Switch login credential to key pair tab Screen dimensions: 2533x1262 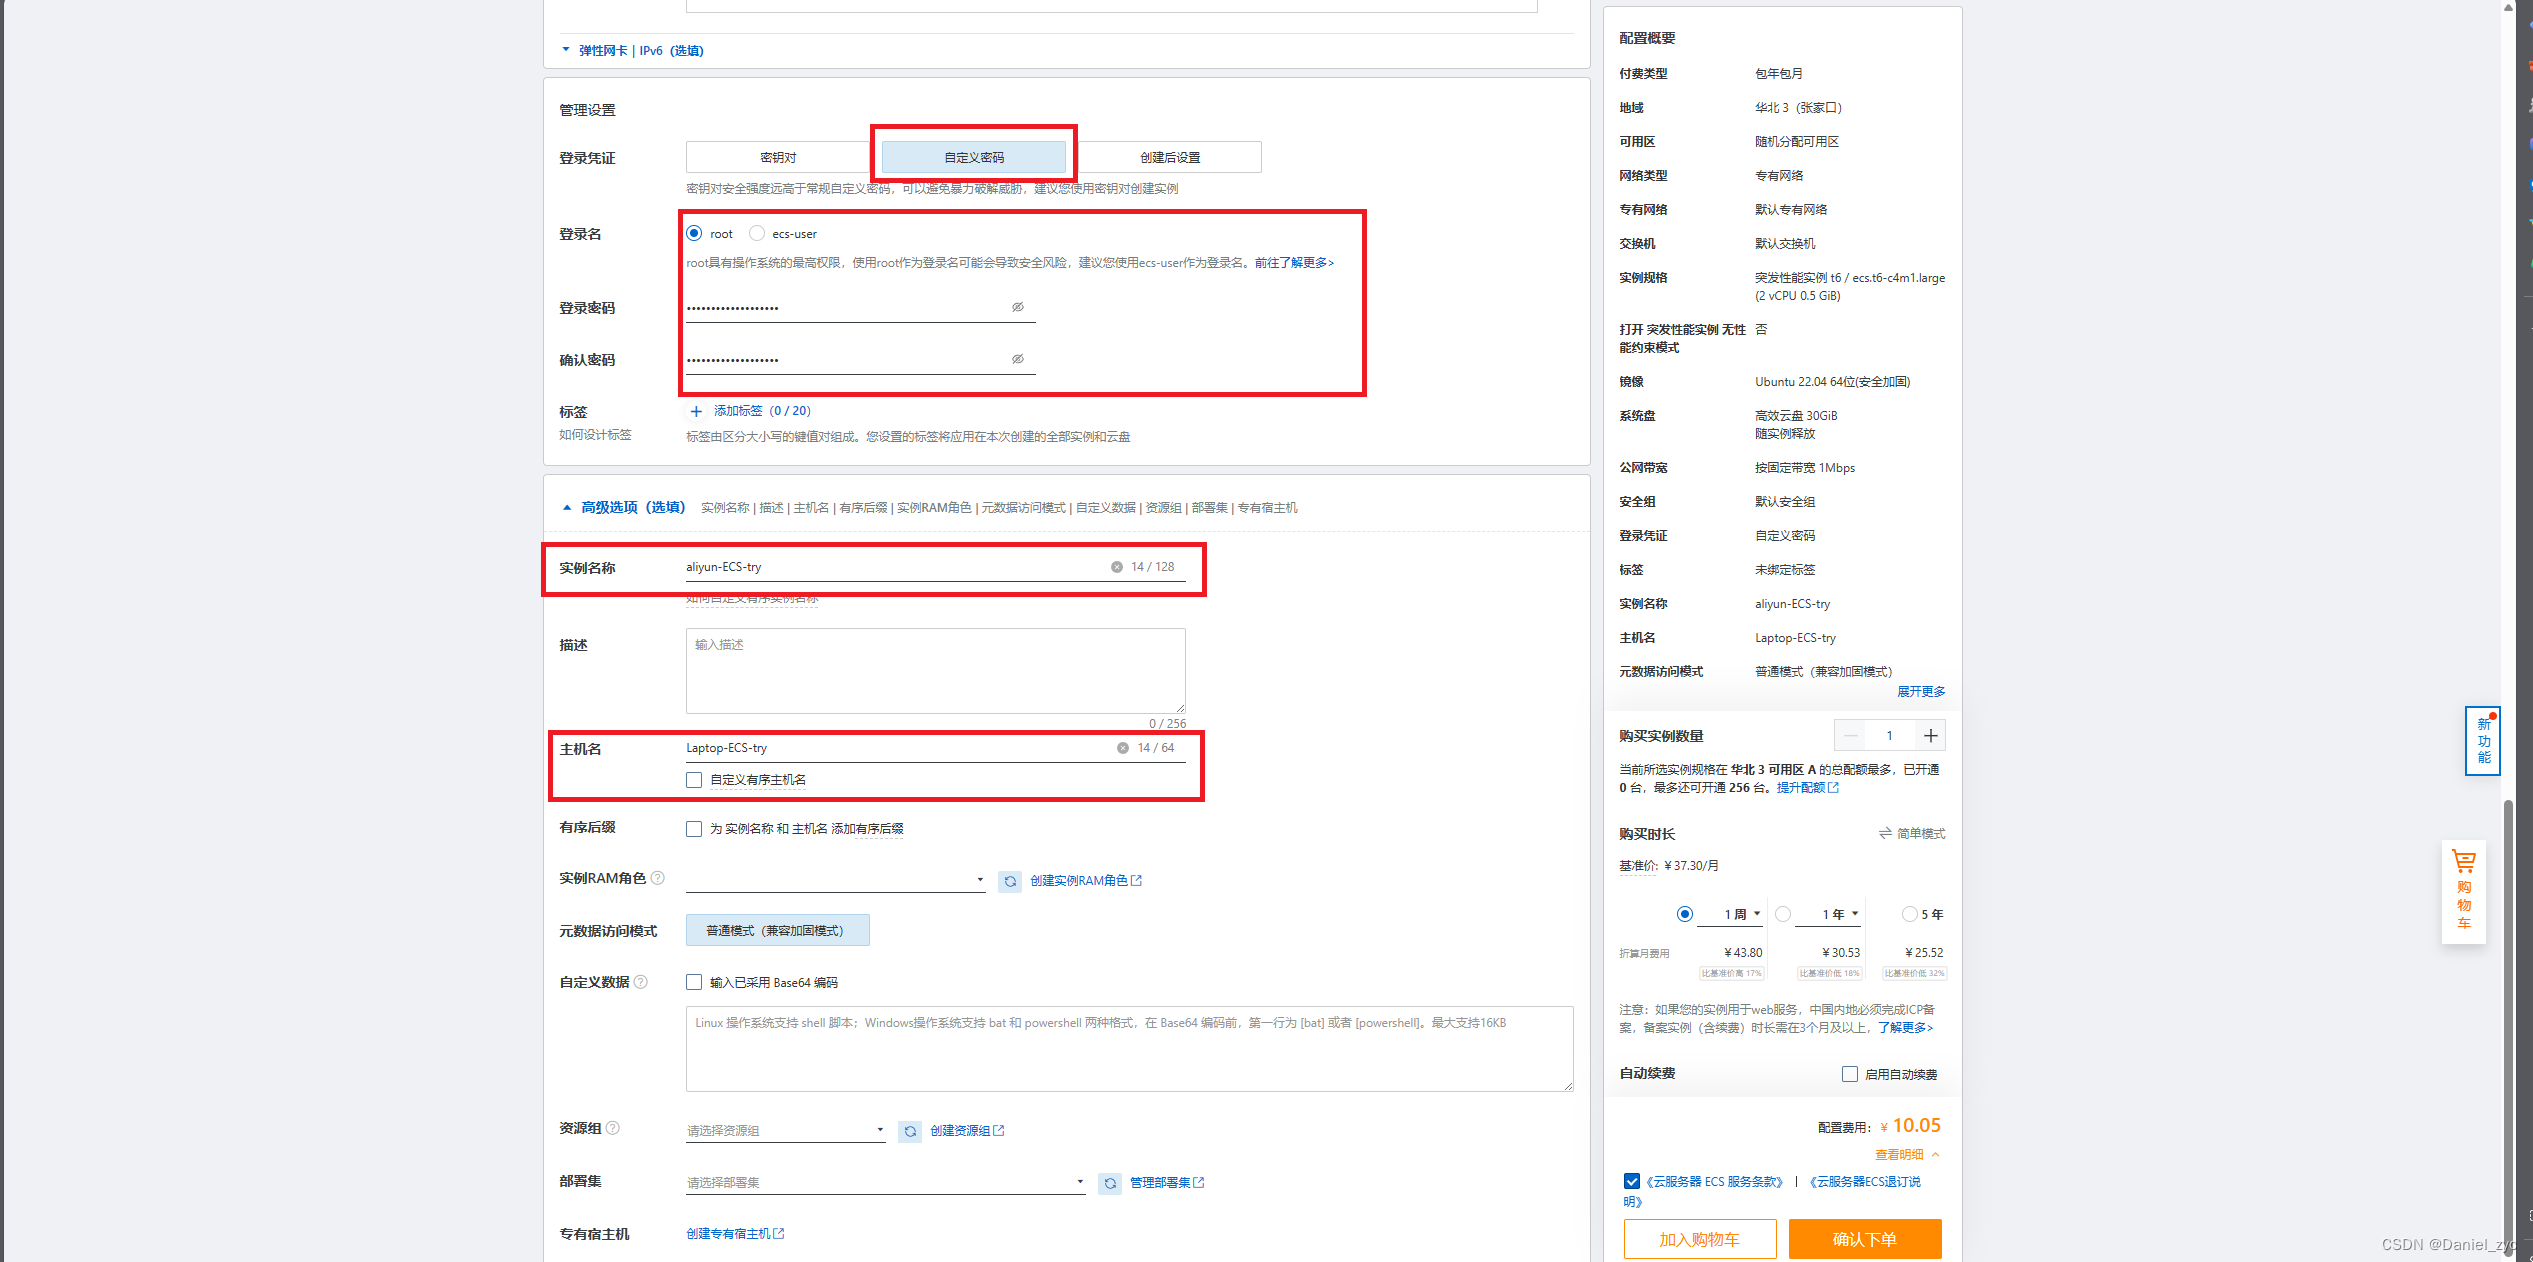click(x=778, y=157)
